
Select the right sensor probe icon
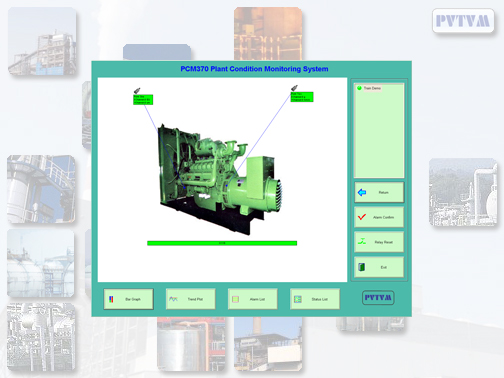coord(294,88)
